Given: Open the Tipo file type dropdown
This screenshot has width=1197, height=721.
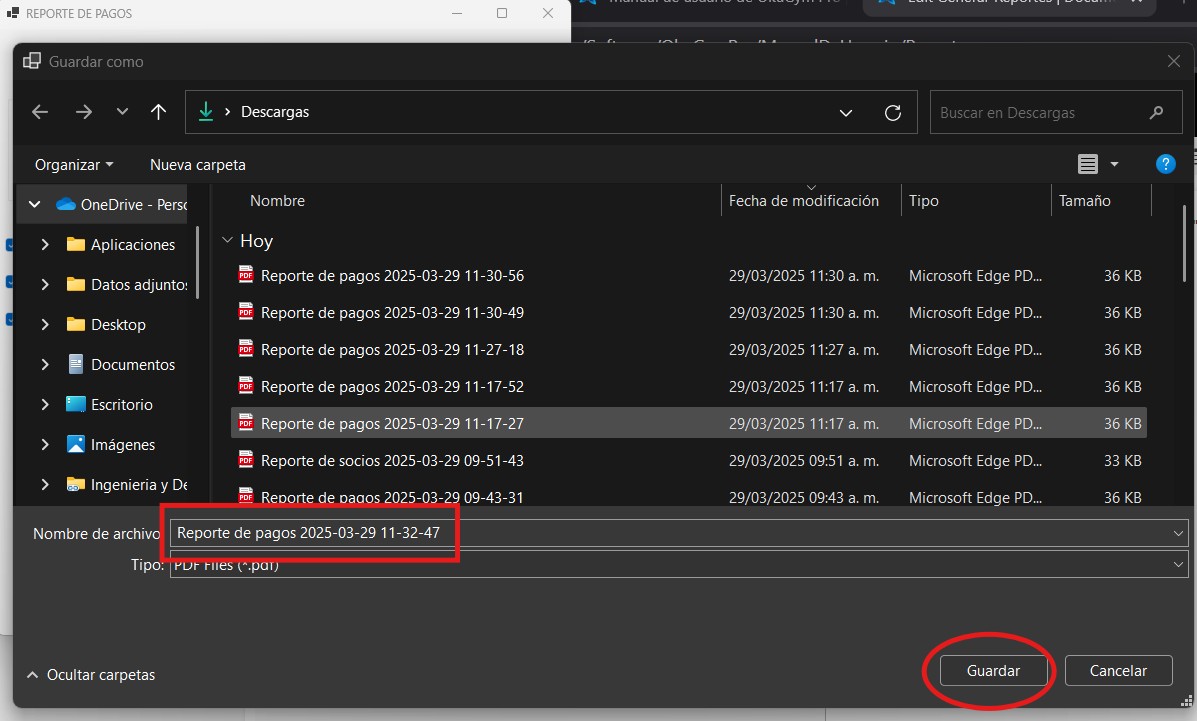Looking at the screenshot, I should pyautogui.click(x=1179, y=565).
